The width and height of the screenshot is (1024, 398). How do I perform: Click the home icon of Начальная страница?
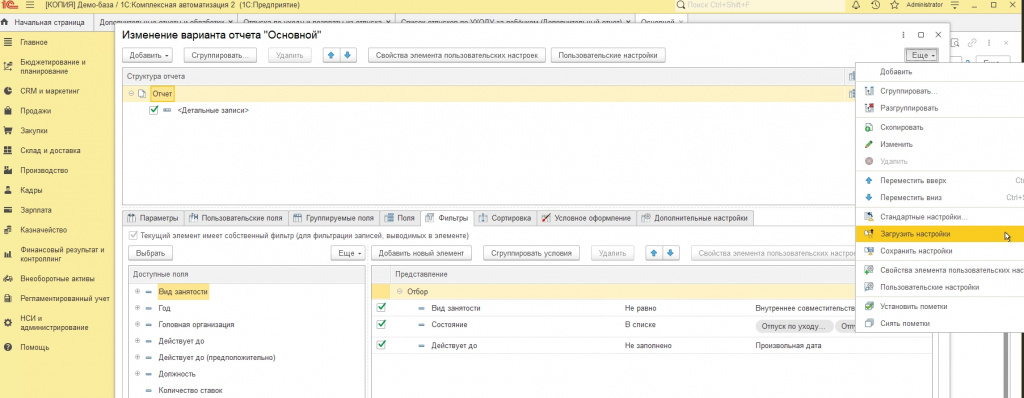click(x=6, y=22)
